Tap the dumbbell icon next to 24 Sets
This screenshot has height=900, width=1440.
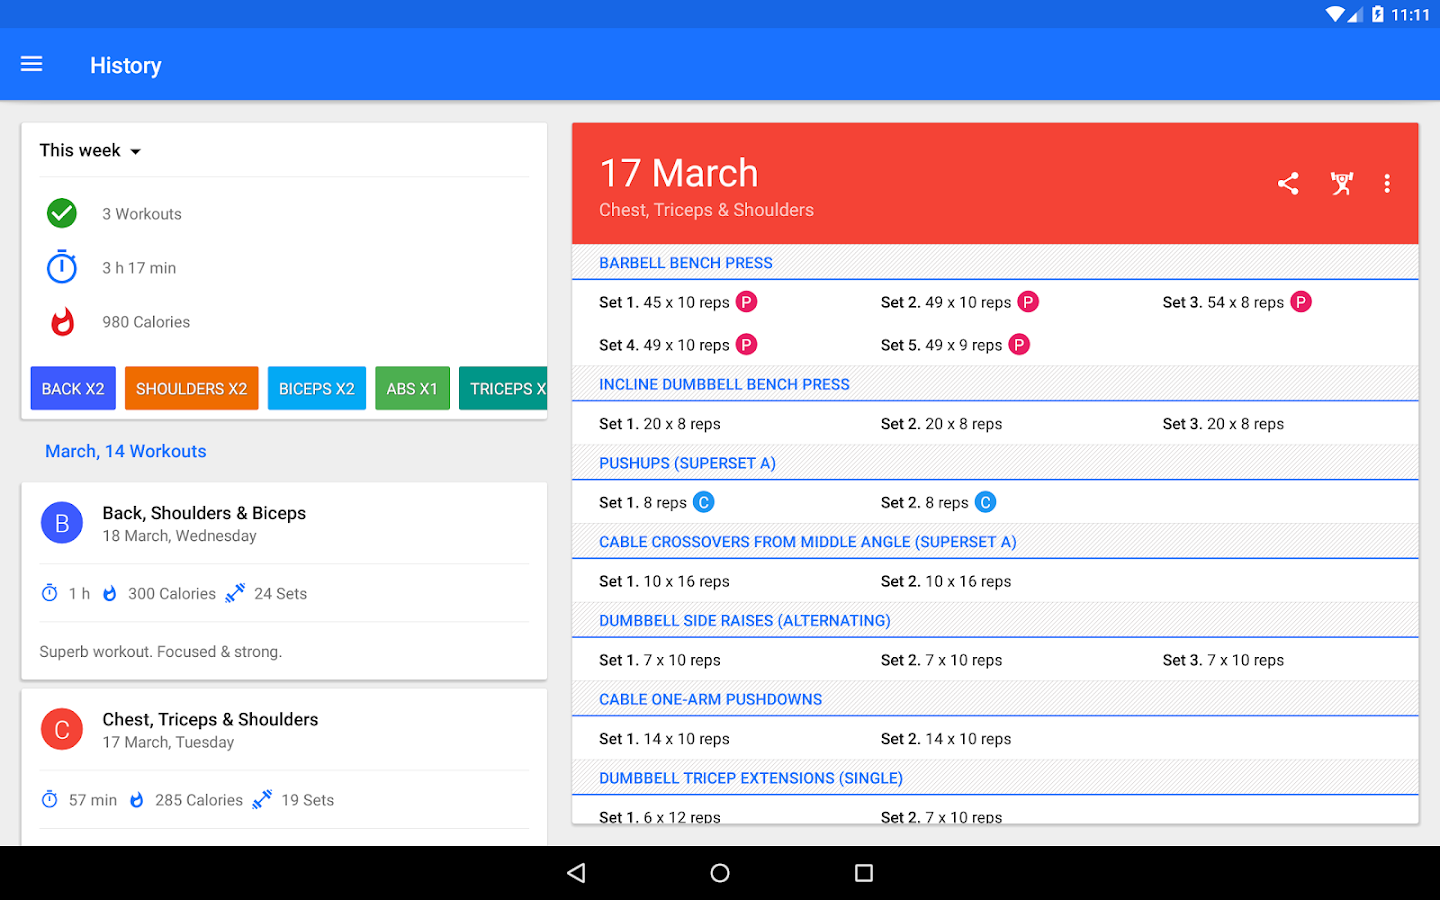click(234, 592)
